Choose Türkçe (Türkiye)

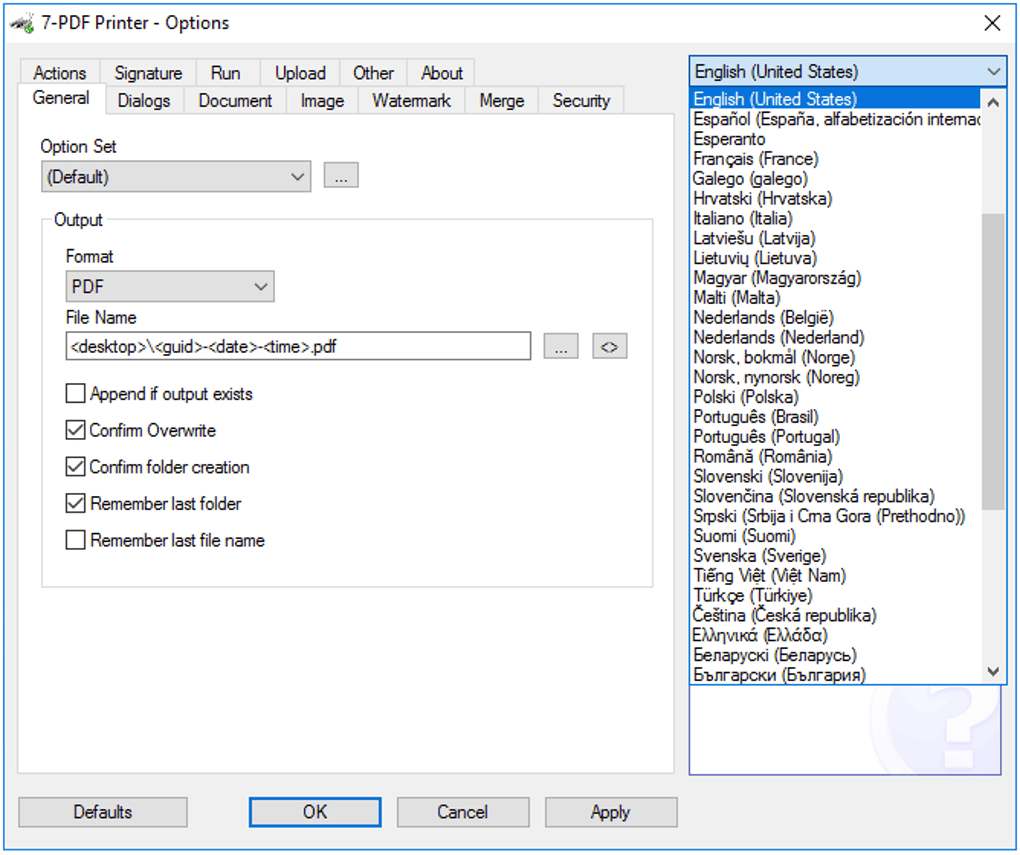click(835, 595)
